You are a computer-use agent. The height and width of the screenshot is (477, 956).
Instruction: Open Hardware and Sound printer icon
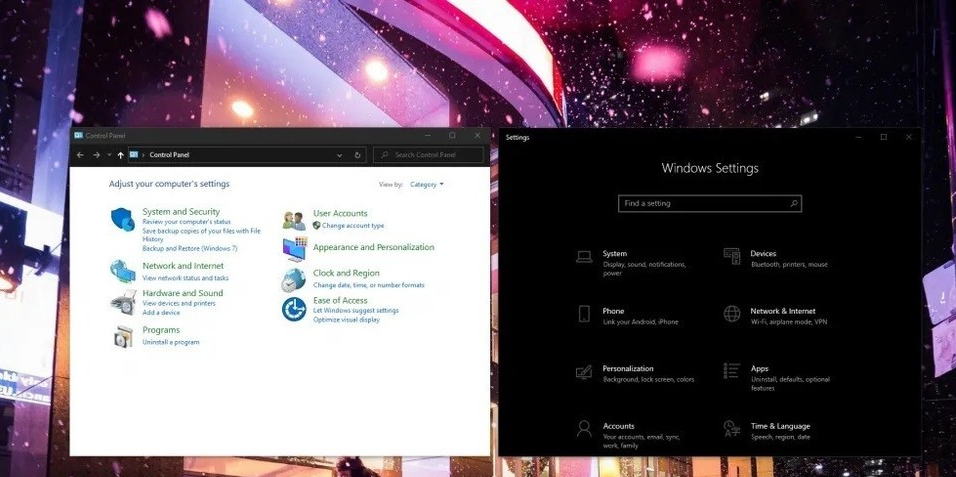123,302
